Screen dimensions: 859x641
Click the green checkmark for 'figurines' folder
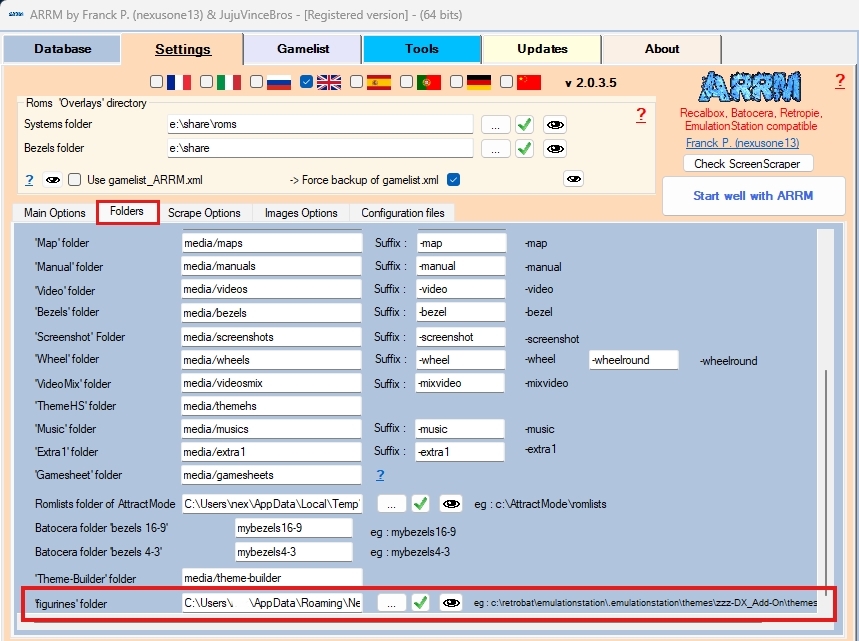421,603
